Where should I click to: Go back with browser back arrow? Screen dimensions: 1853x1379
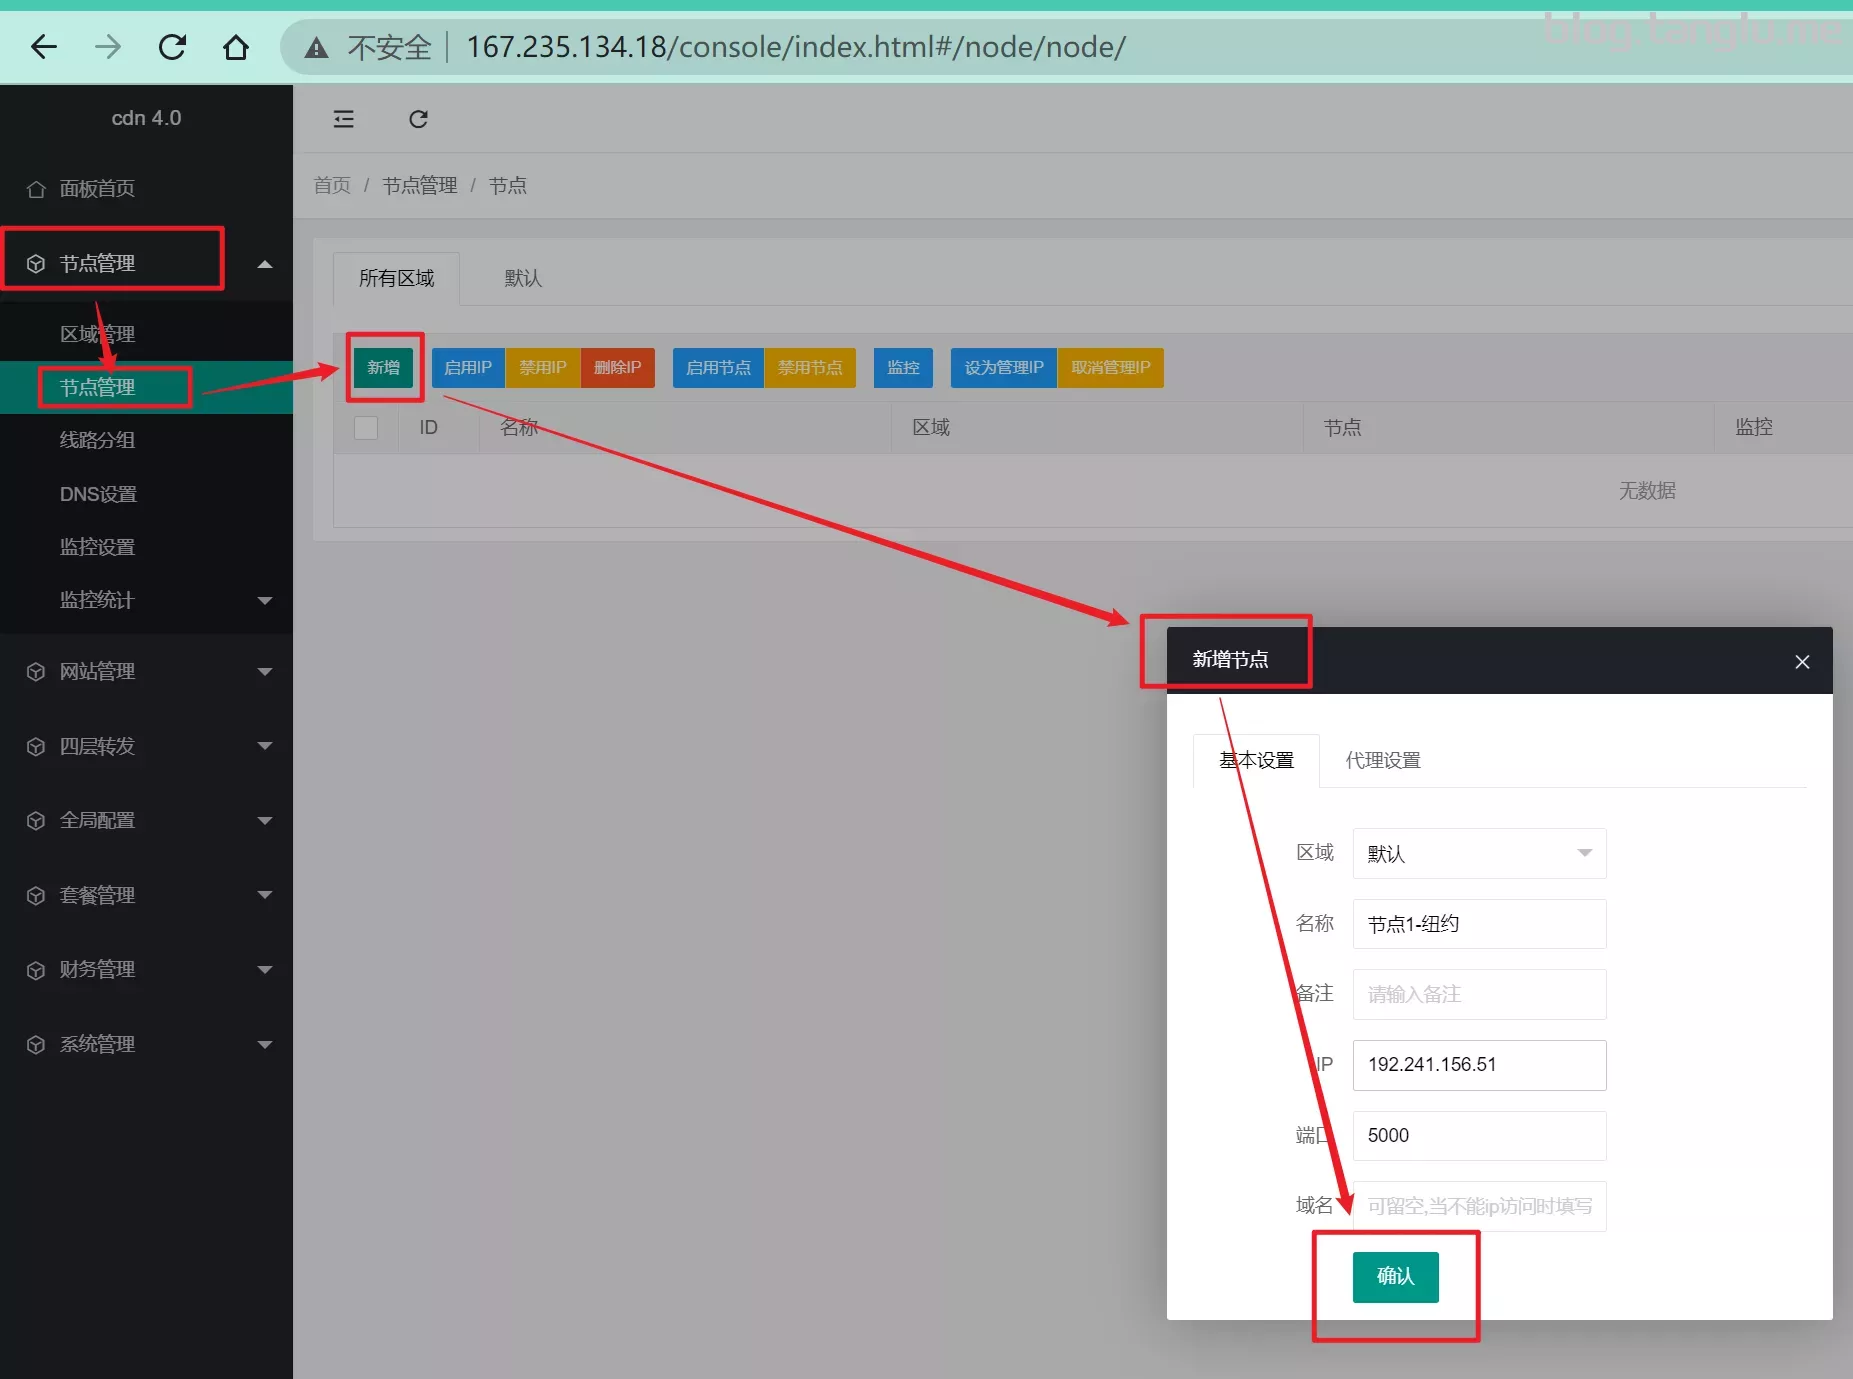click(44, 47)
